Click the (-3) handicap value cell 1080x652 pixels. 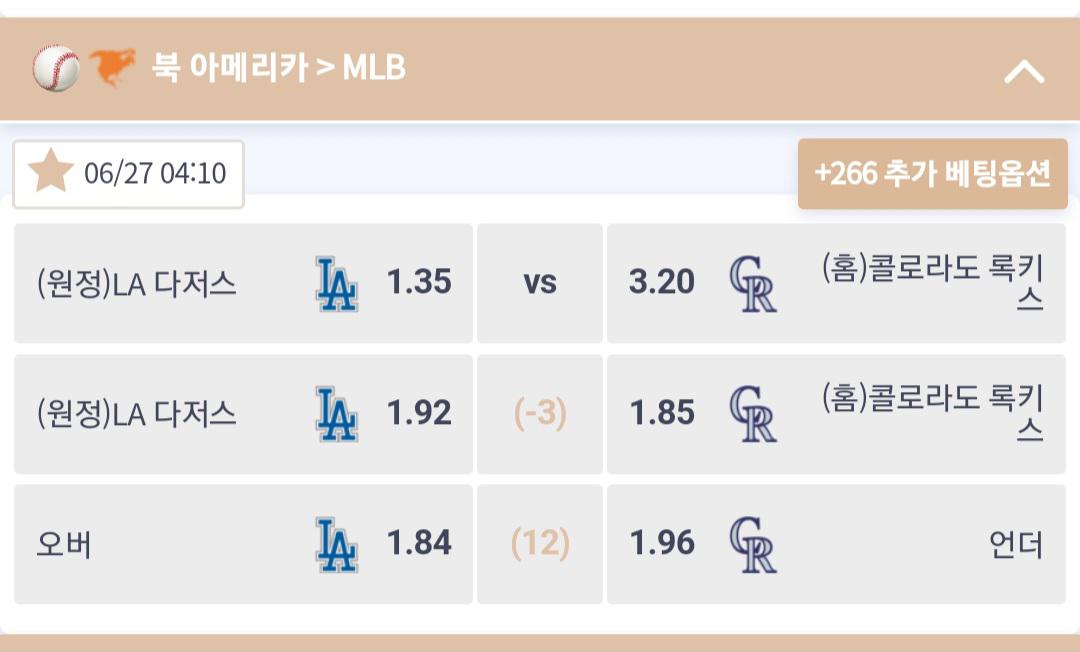point(540,414)
